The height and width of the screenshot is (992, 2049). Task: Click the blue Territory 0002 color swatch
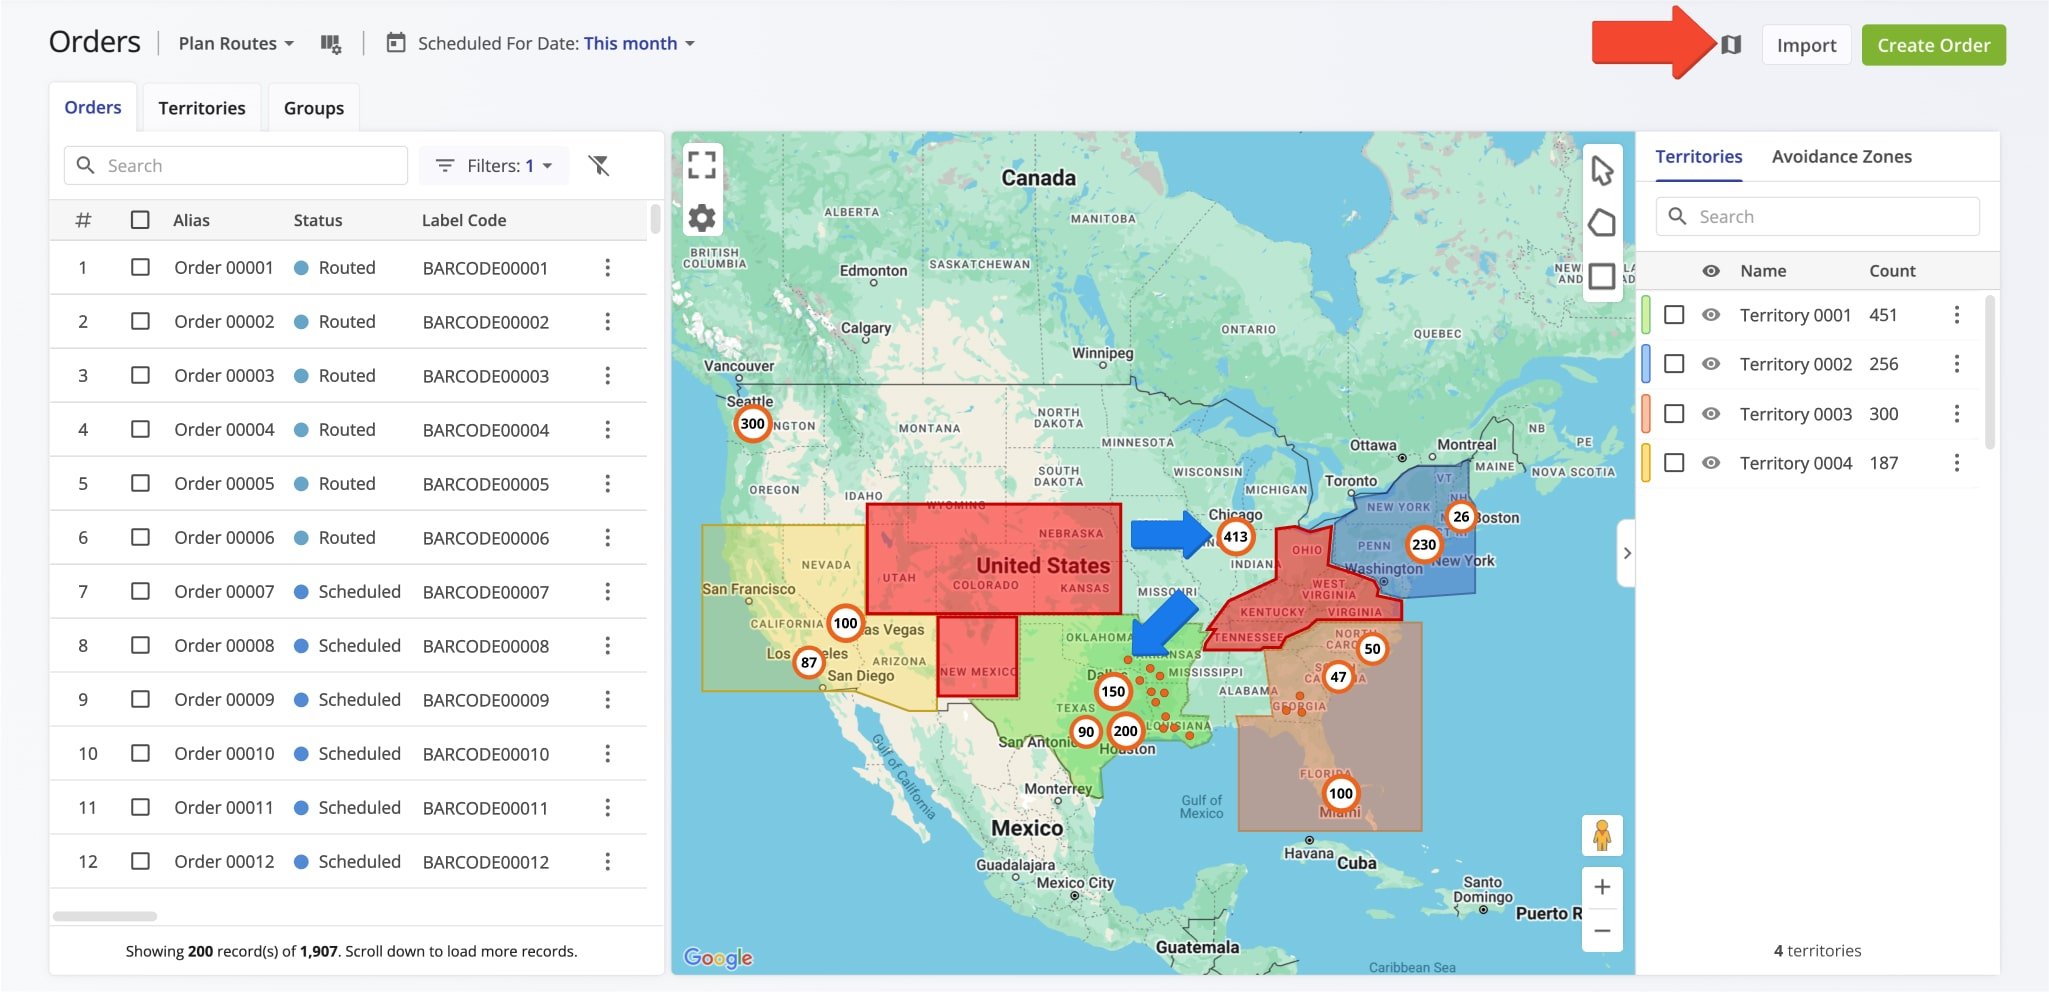tap(1645, 364)
